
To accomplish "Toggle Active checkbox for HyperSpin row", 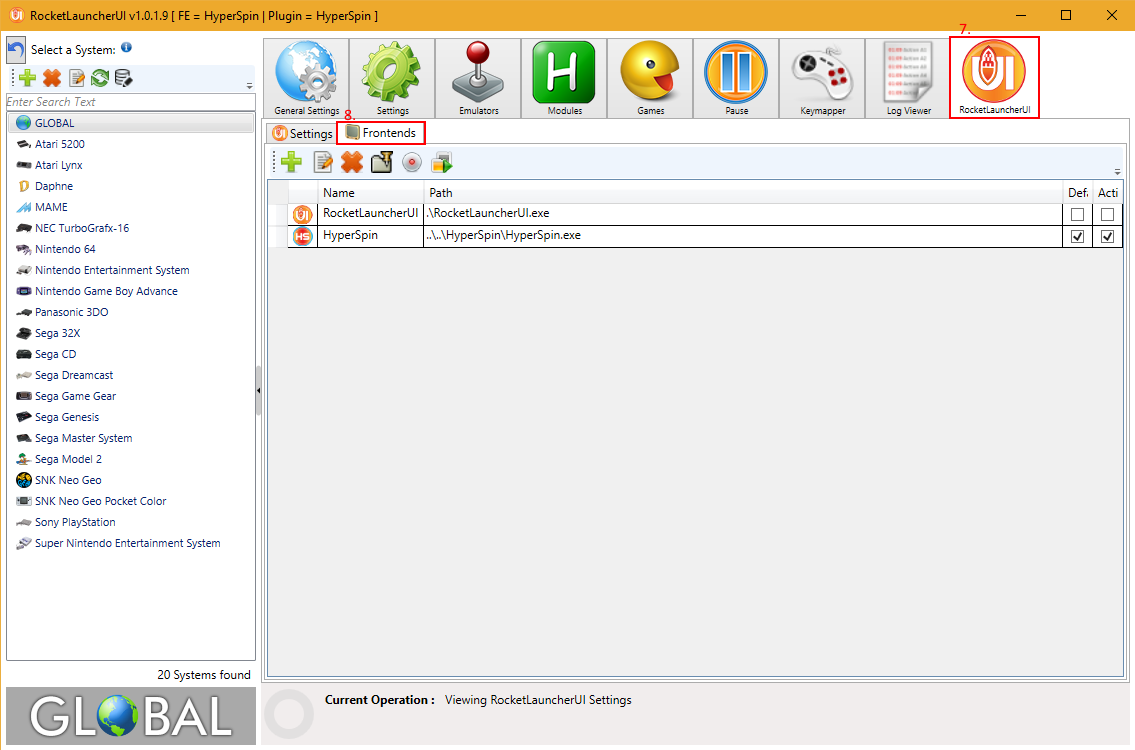I will [x=1107, y=237].
